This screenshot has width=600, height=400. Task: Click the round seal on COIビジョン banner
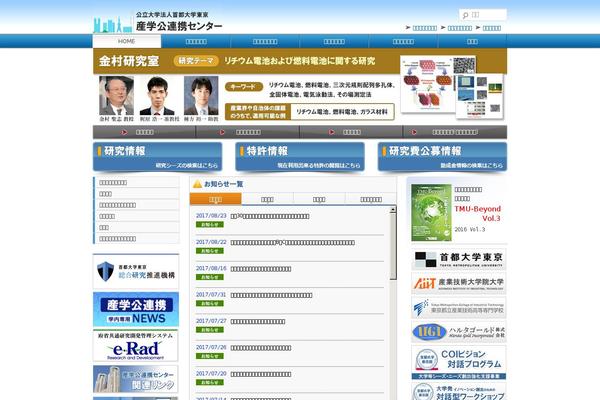pyautogui.click(x=426, y=360)
